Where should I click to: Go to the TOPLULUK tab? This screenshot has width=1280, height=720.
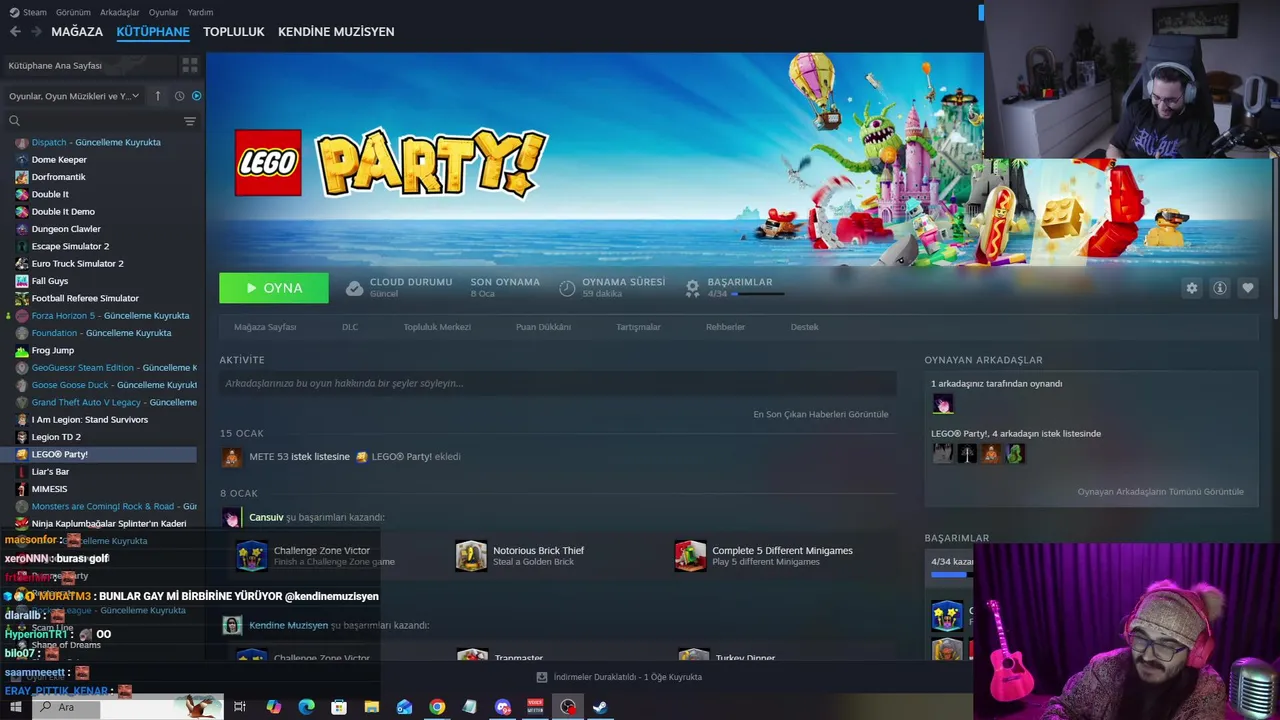coord(233,31)
